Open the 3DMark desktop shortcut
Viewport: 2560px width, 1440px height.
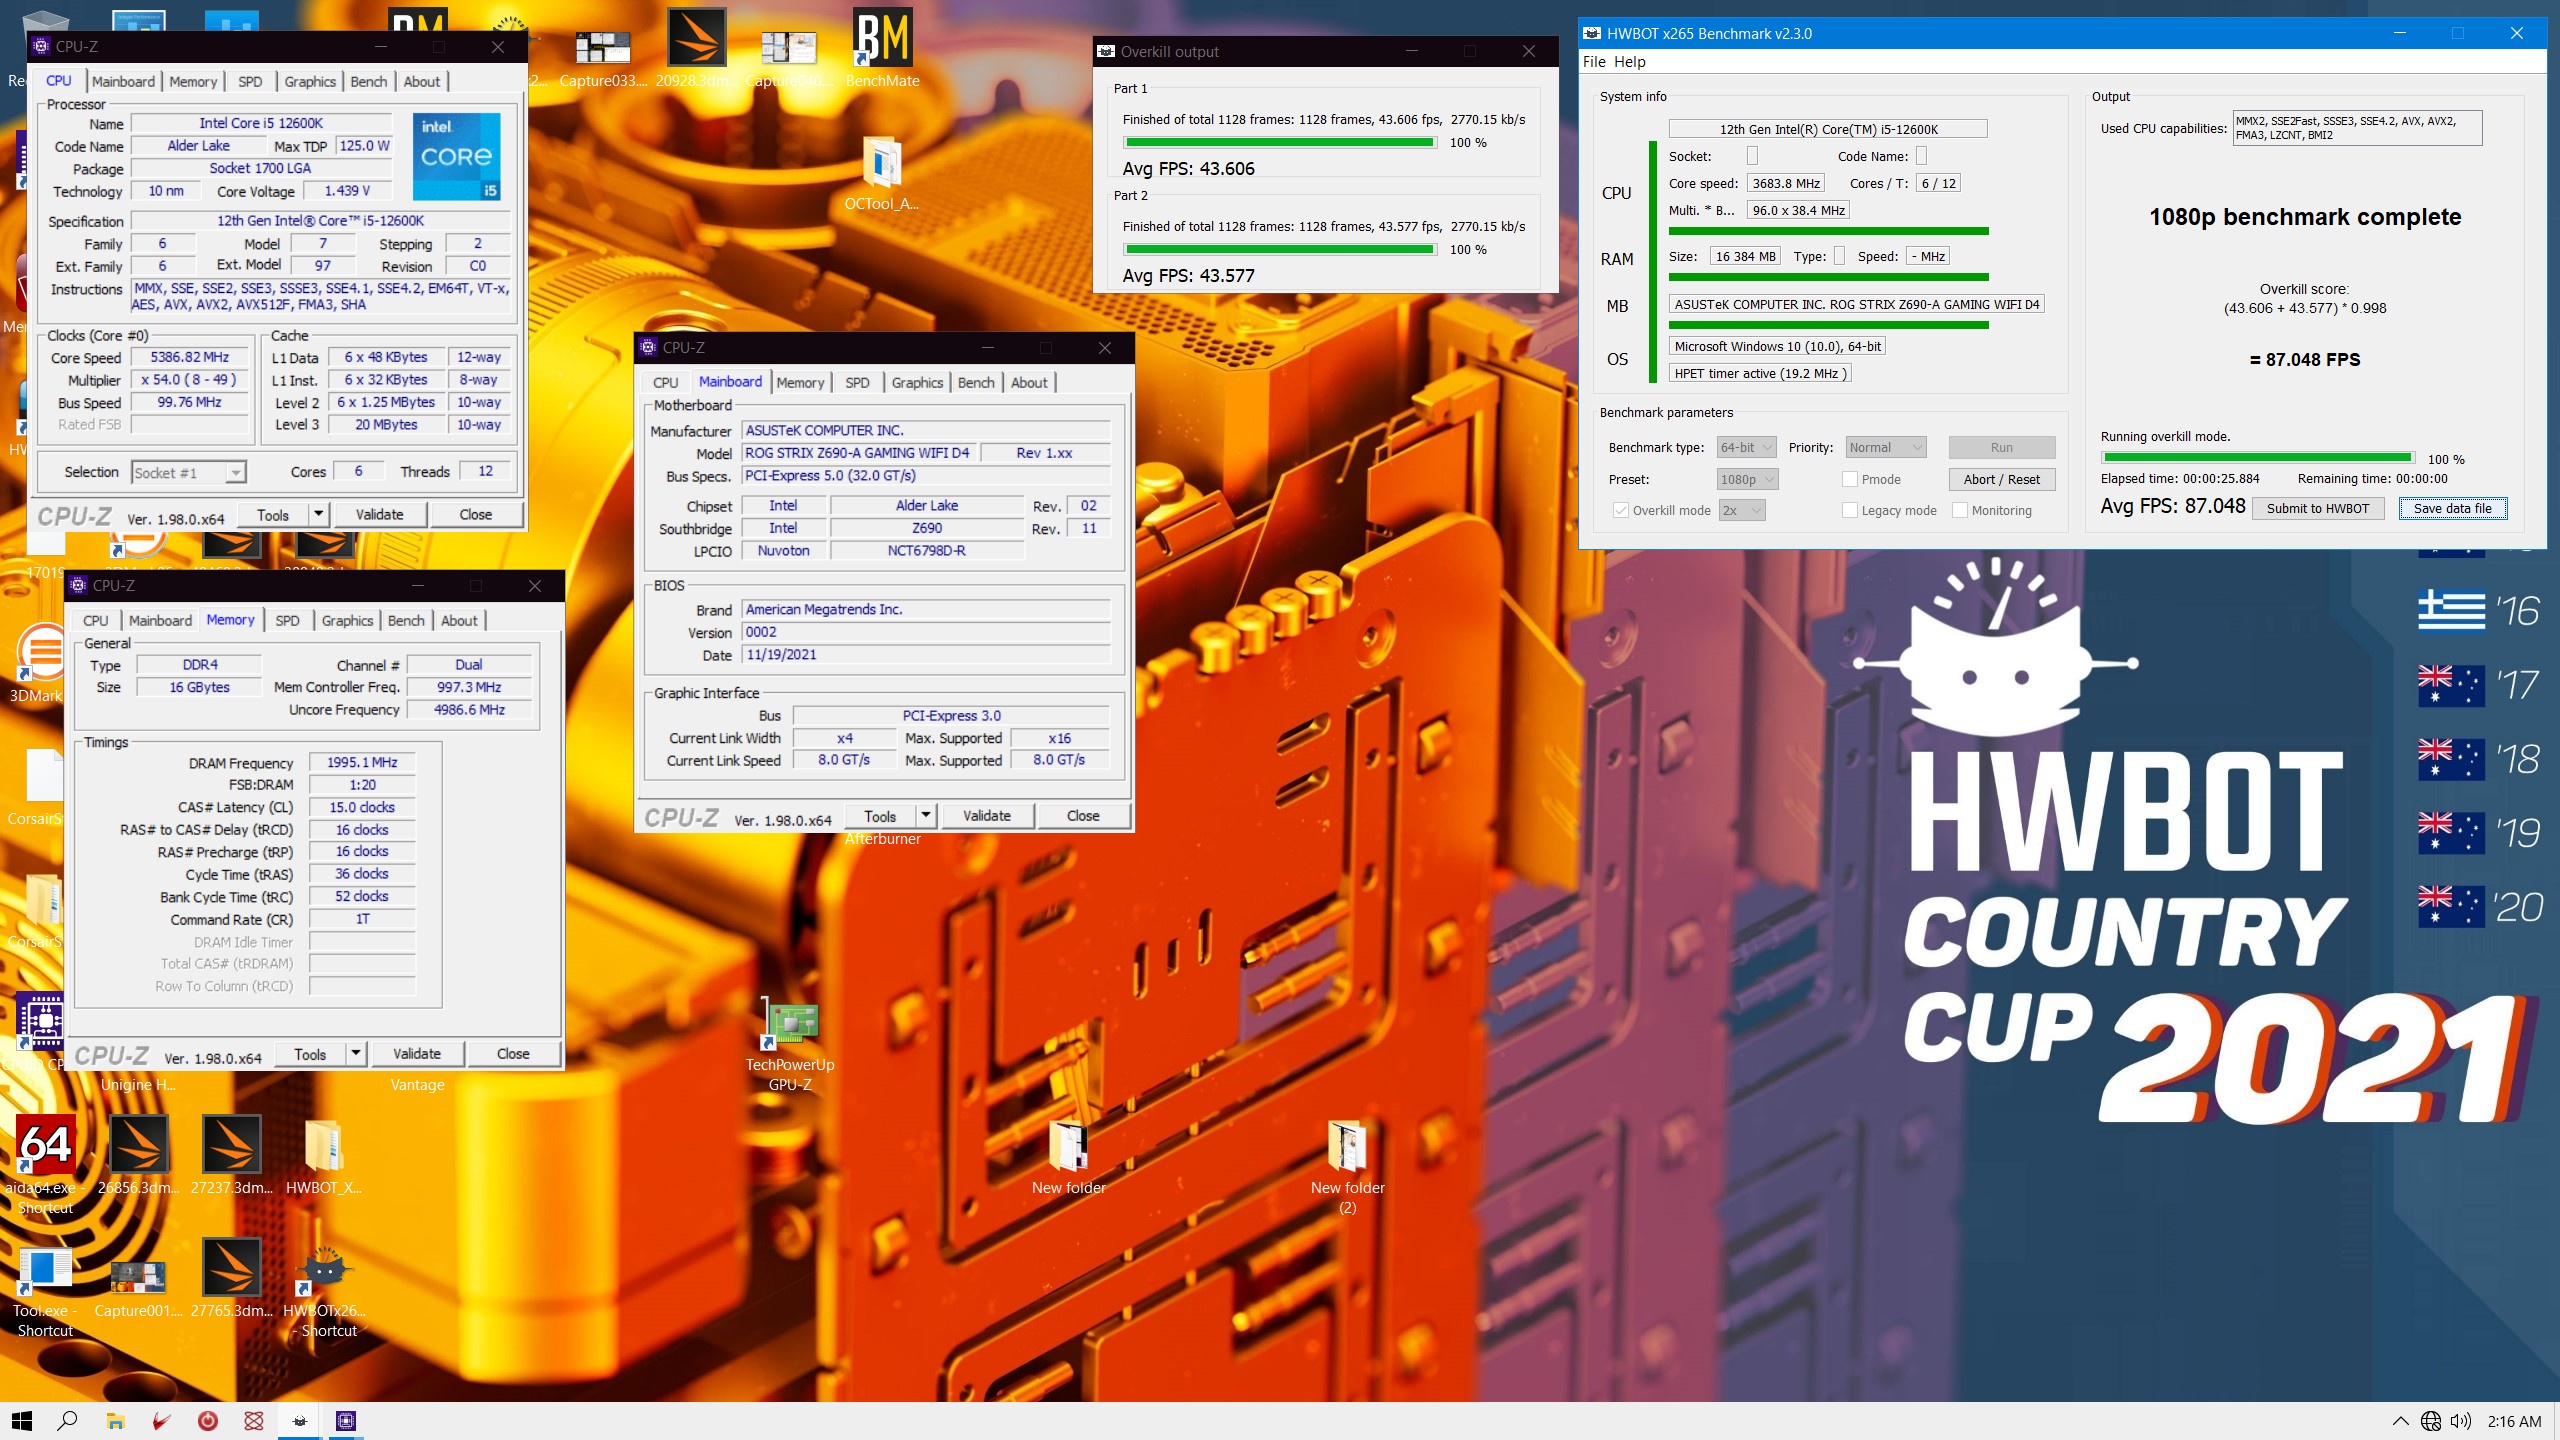pos(38,662)
